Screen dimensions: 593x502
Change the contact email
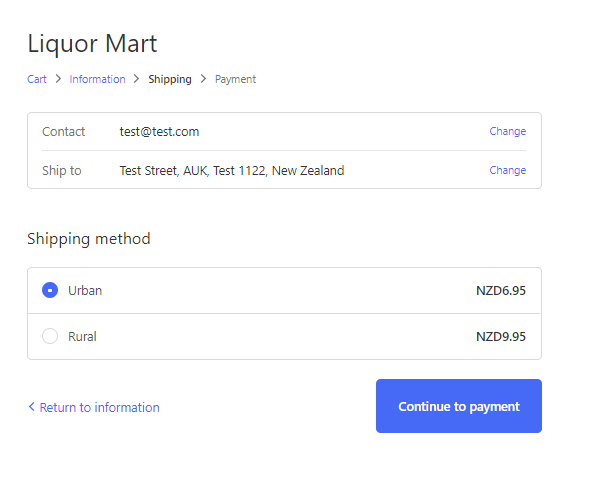[x=508, y=131]
